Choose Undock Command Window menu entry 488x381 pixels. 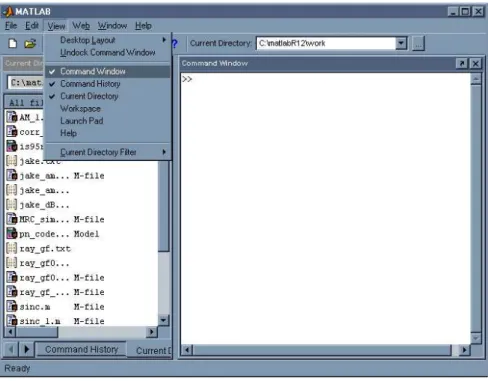click(x=107, y=53)
